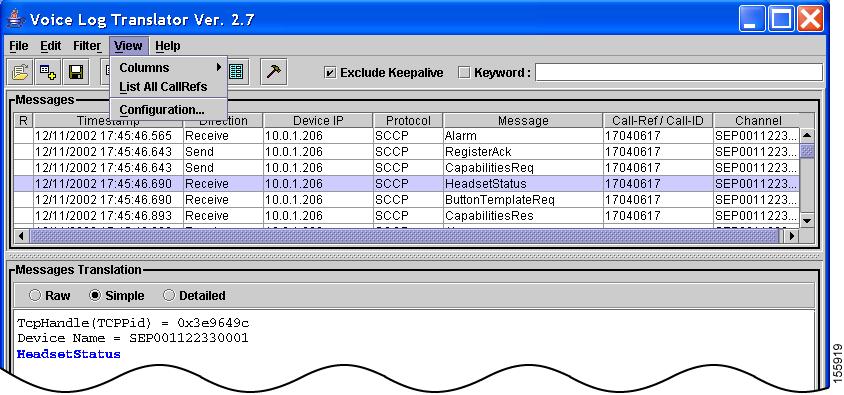Click the Message column header

click(x=523, y=121)
